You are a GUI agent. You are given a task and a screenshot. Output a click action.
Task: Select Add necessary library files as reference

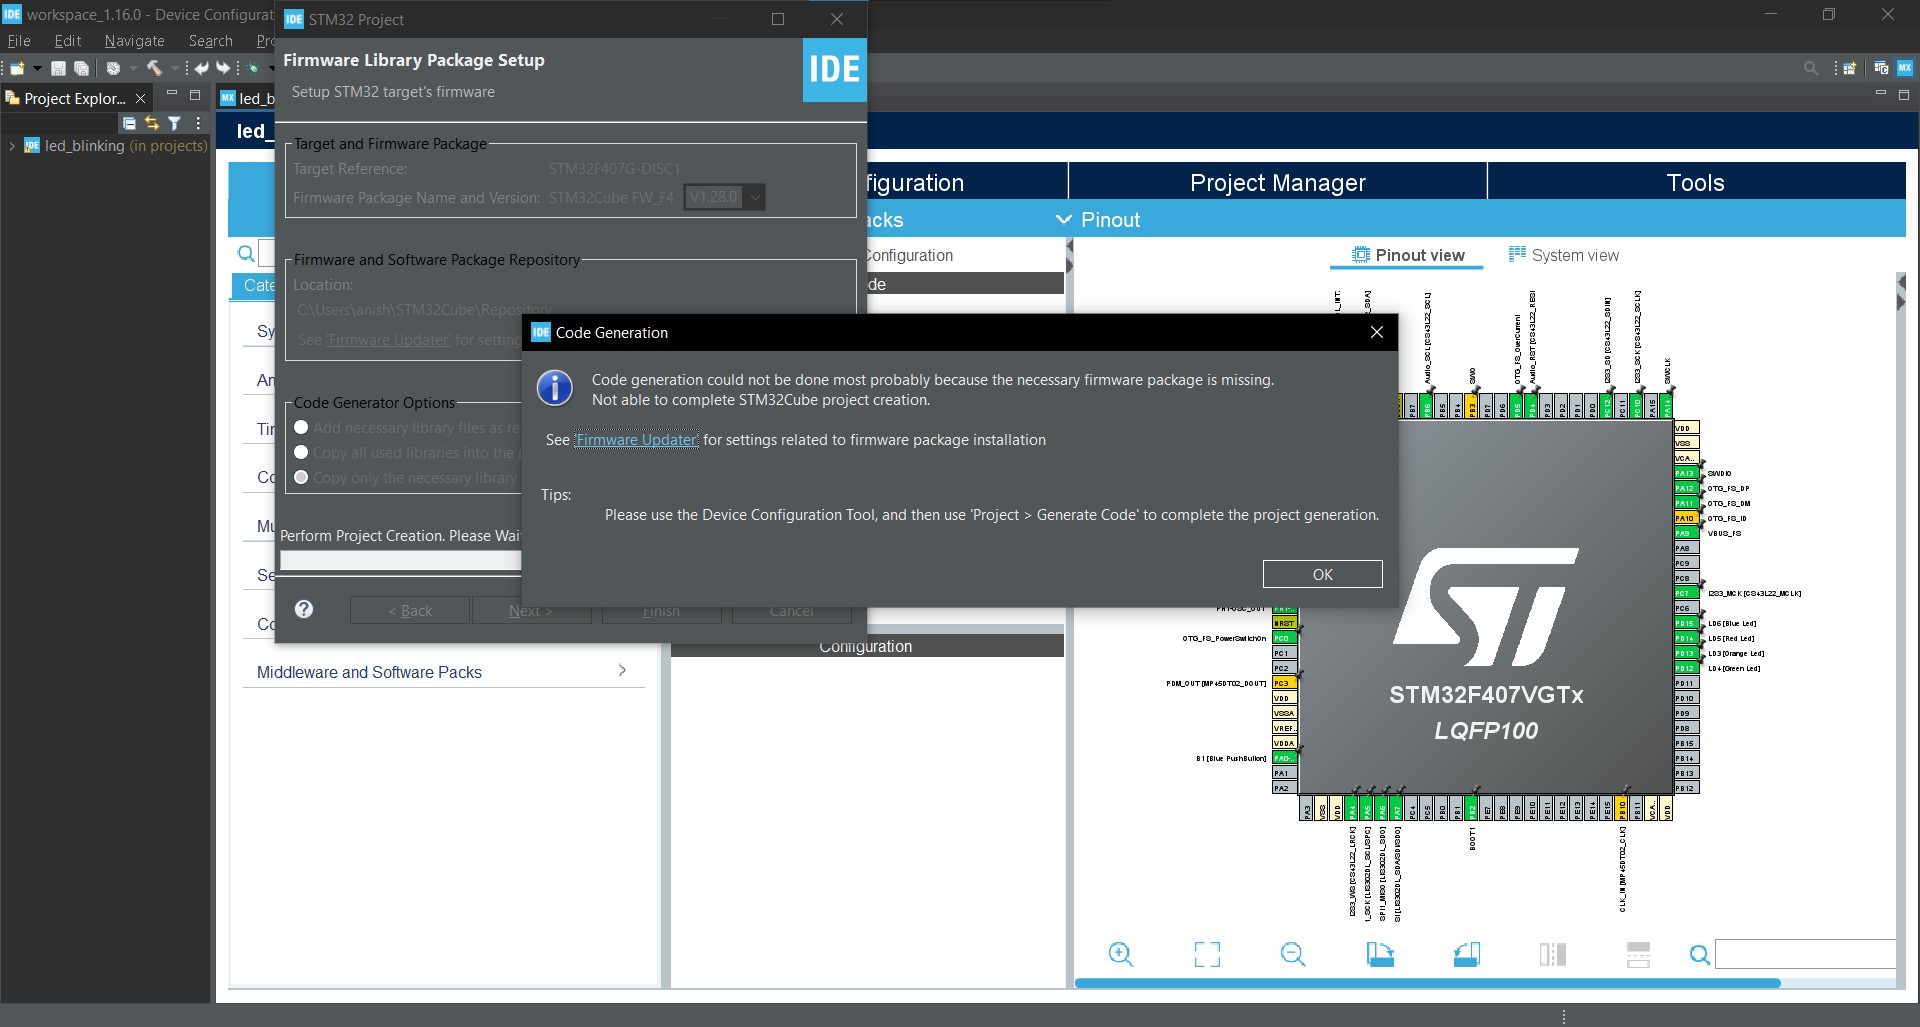[301, 427]
